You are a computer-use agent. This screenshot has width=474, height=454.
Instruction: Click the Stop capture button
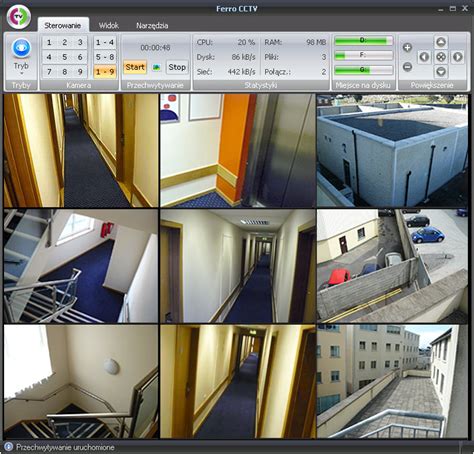177,67
